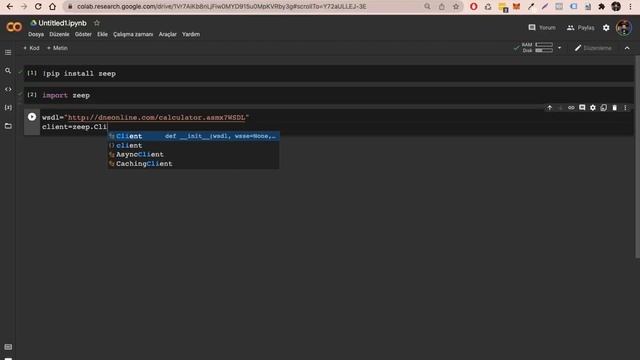The height and width of the screenshot is (360, 640).
Task: Select the CachingClient suggestion
Action: (x=193, y=163)
